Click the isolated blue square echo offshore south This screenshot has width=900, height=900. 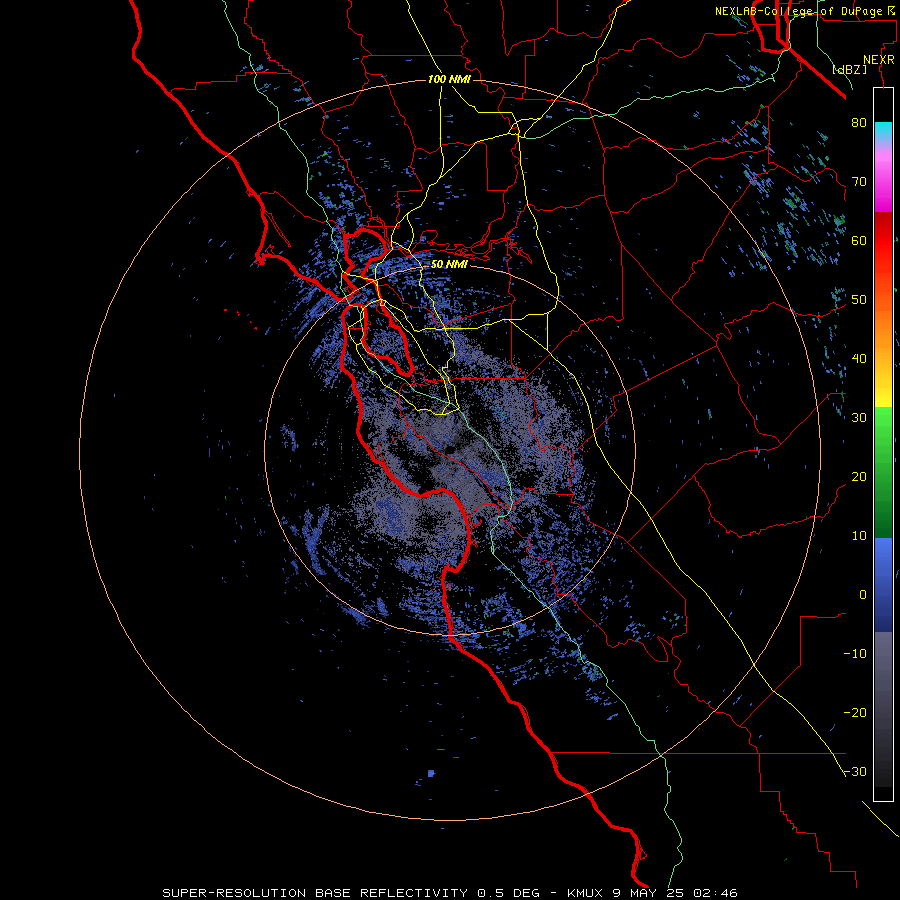431,773
